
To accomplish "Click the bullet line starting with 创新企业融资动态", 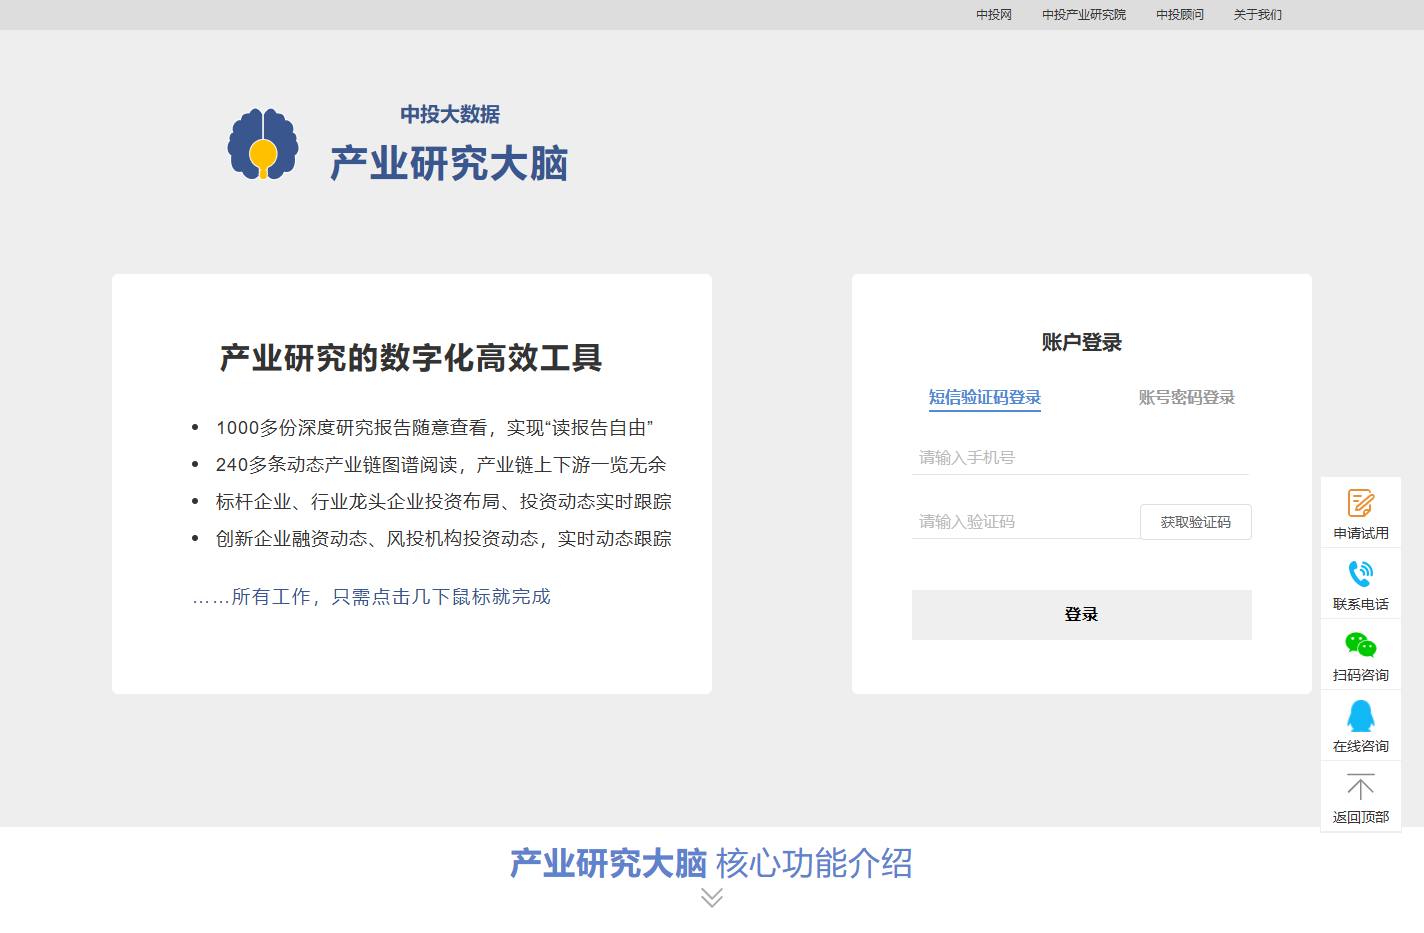I will 444,539.
